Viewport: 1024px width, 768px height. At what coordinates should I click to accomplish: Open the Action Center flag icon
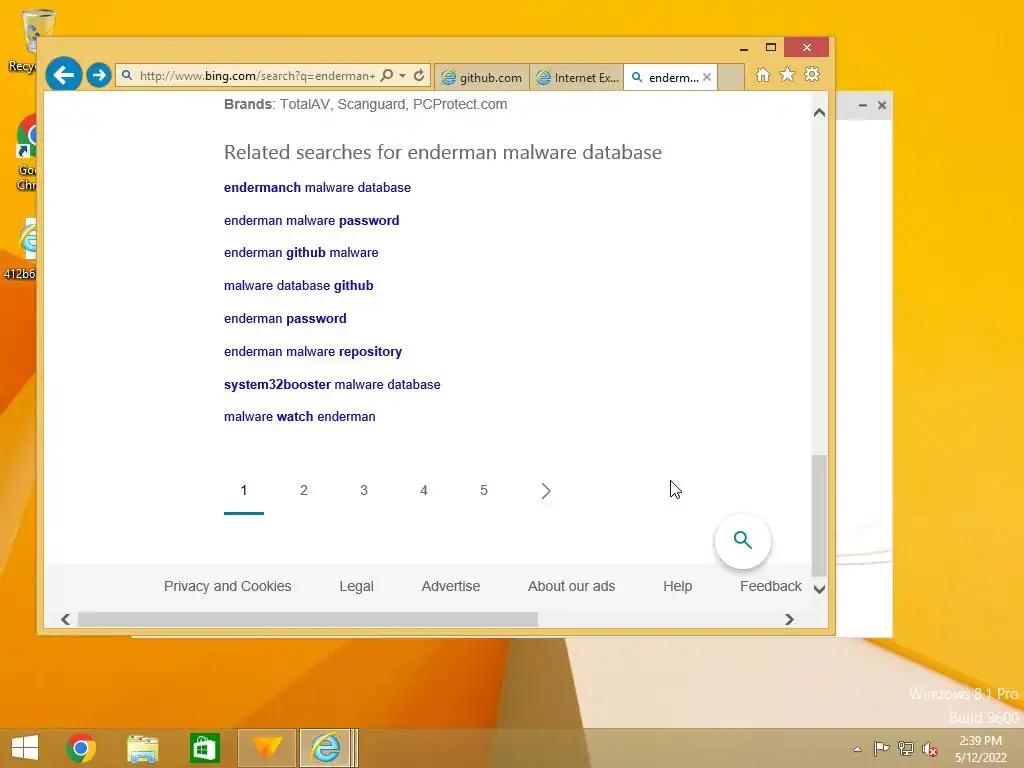pyautogui.click(x=881, y=748)
